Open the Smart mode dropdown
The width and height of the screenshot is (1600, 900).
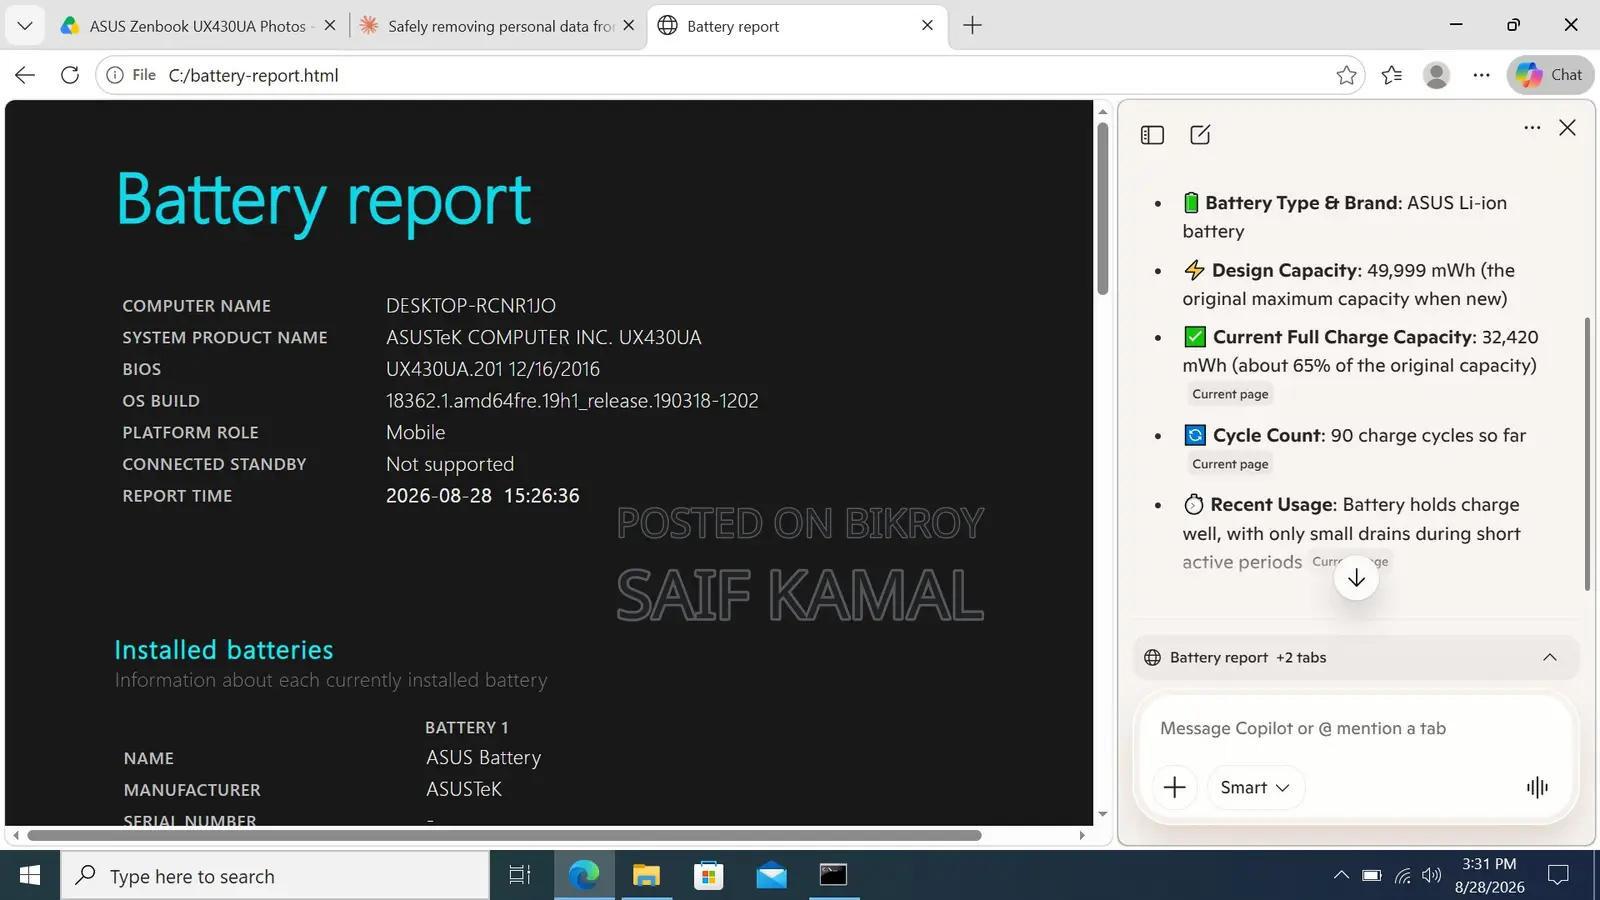(1255, 788)
